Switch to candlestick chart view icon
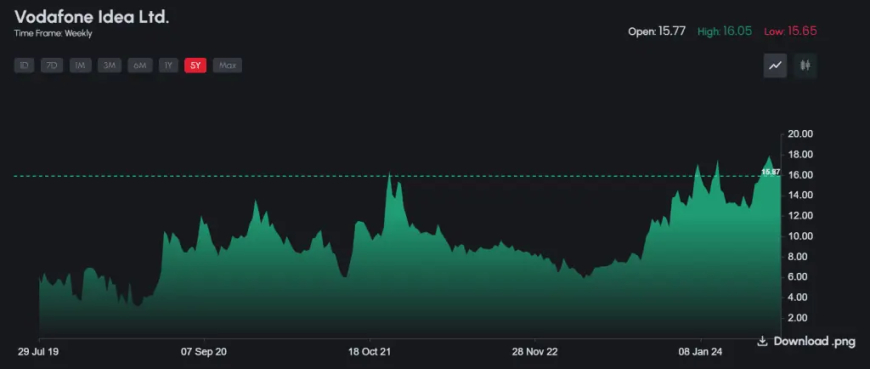 805,65
